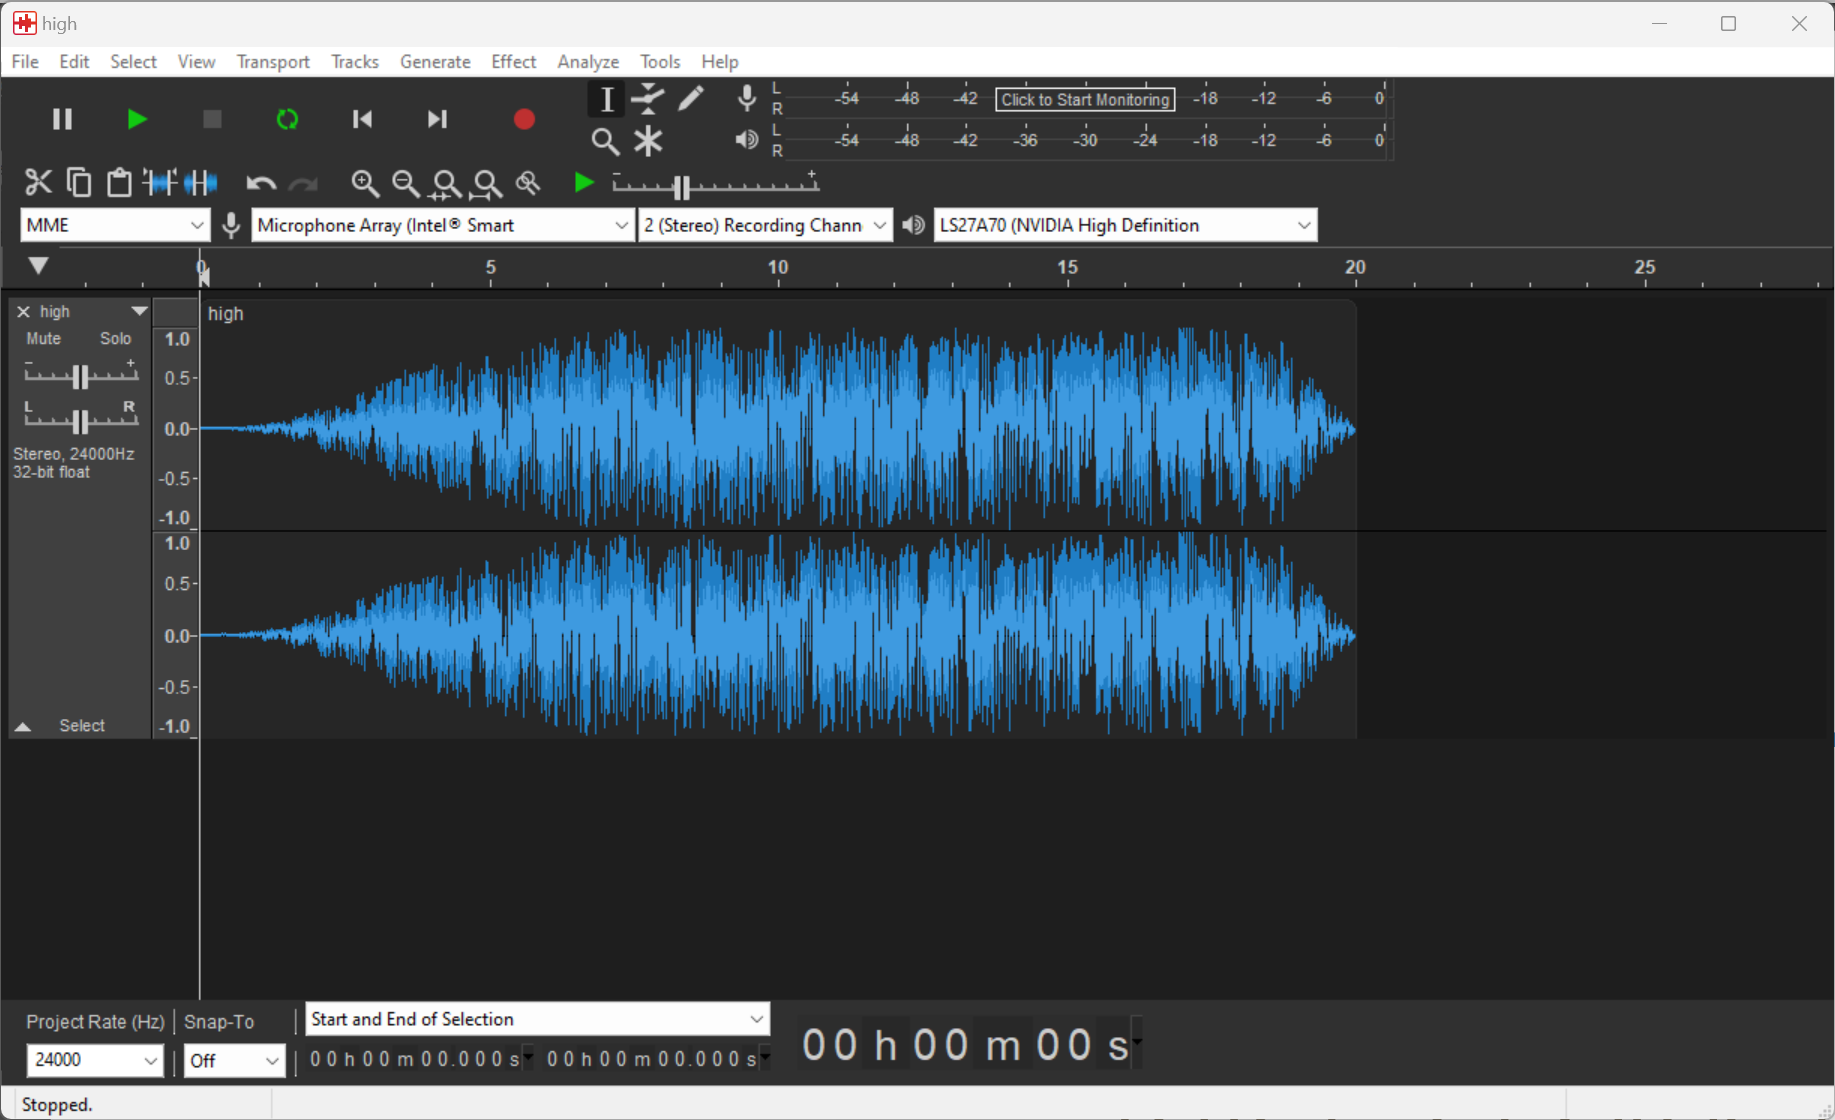The width and height of the screenshot is (1835, 1120).
Task: Toggle the green Loop playback button
Action: pyautogui.click(x=287, y=119)
